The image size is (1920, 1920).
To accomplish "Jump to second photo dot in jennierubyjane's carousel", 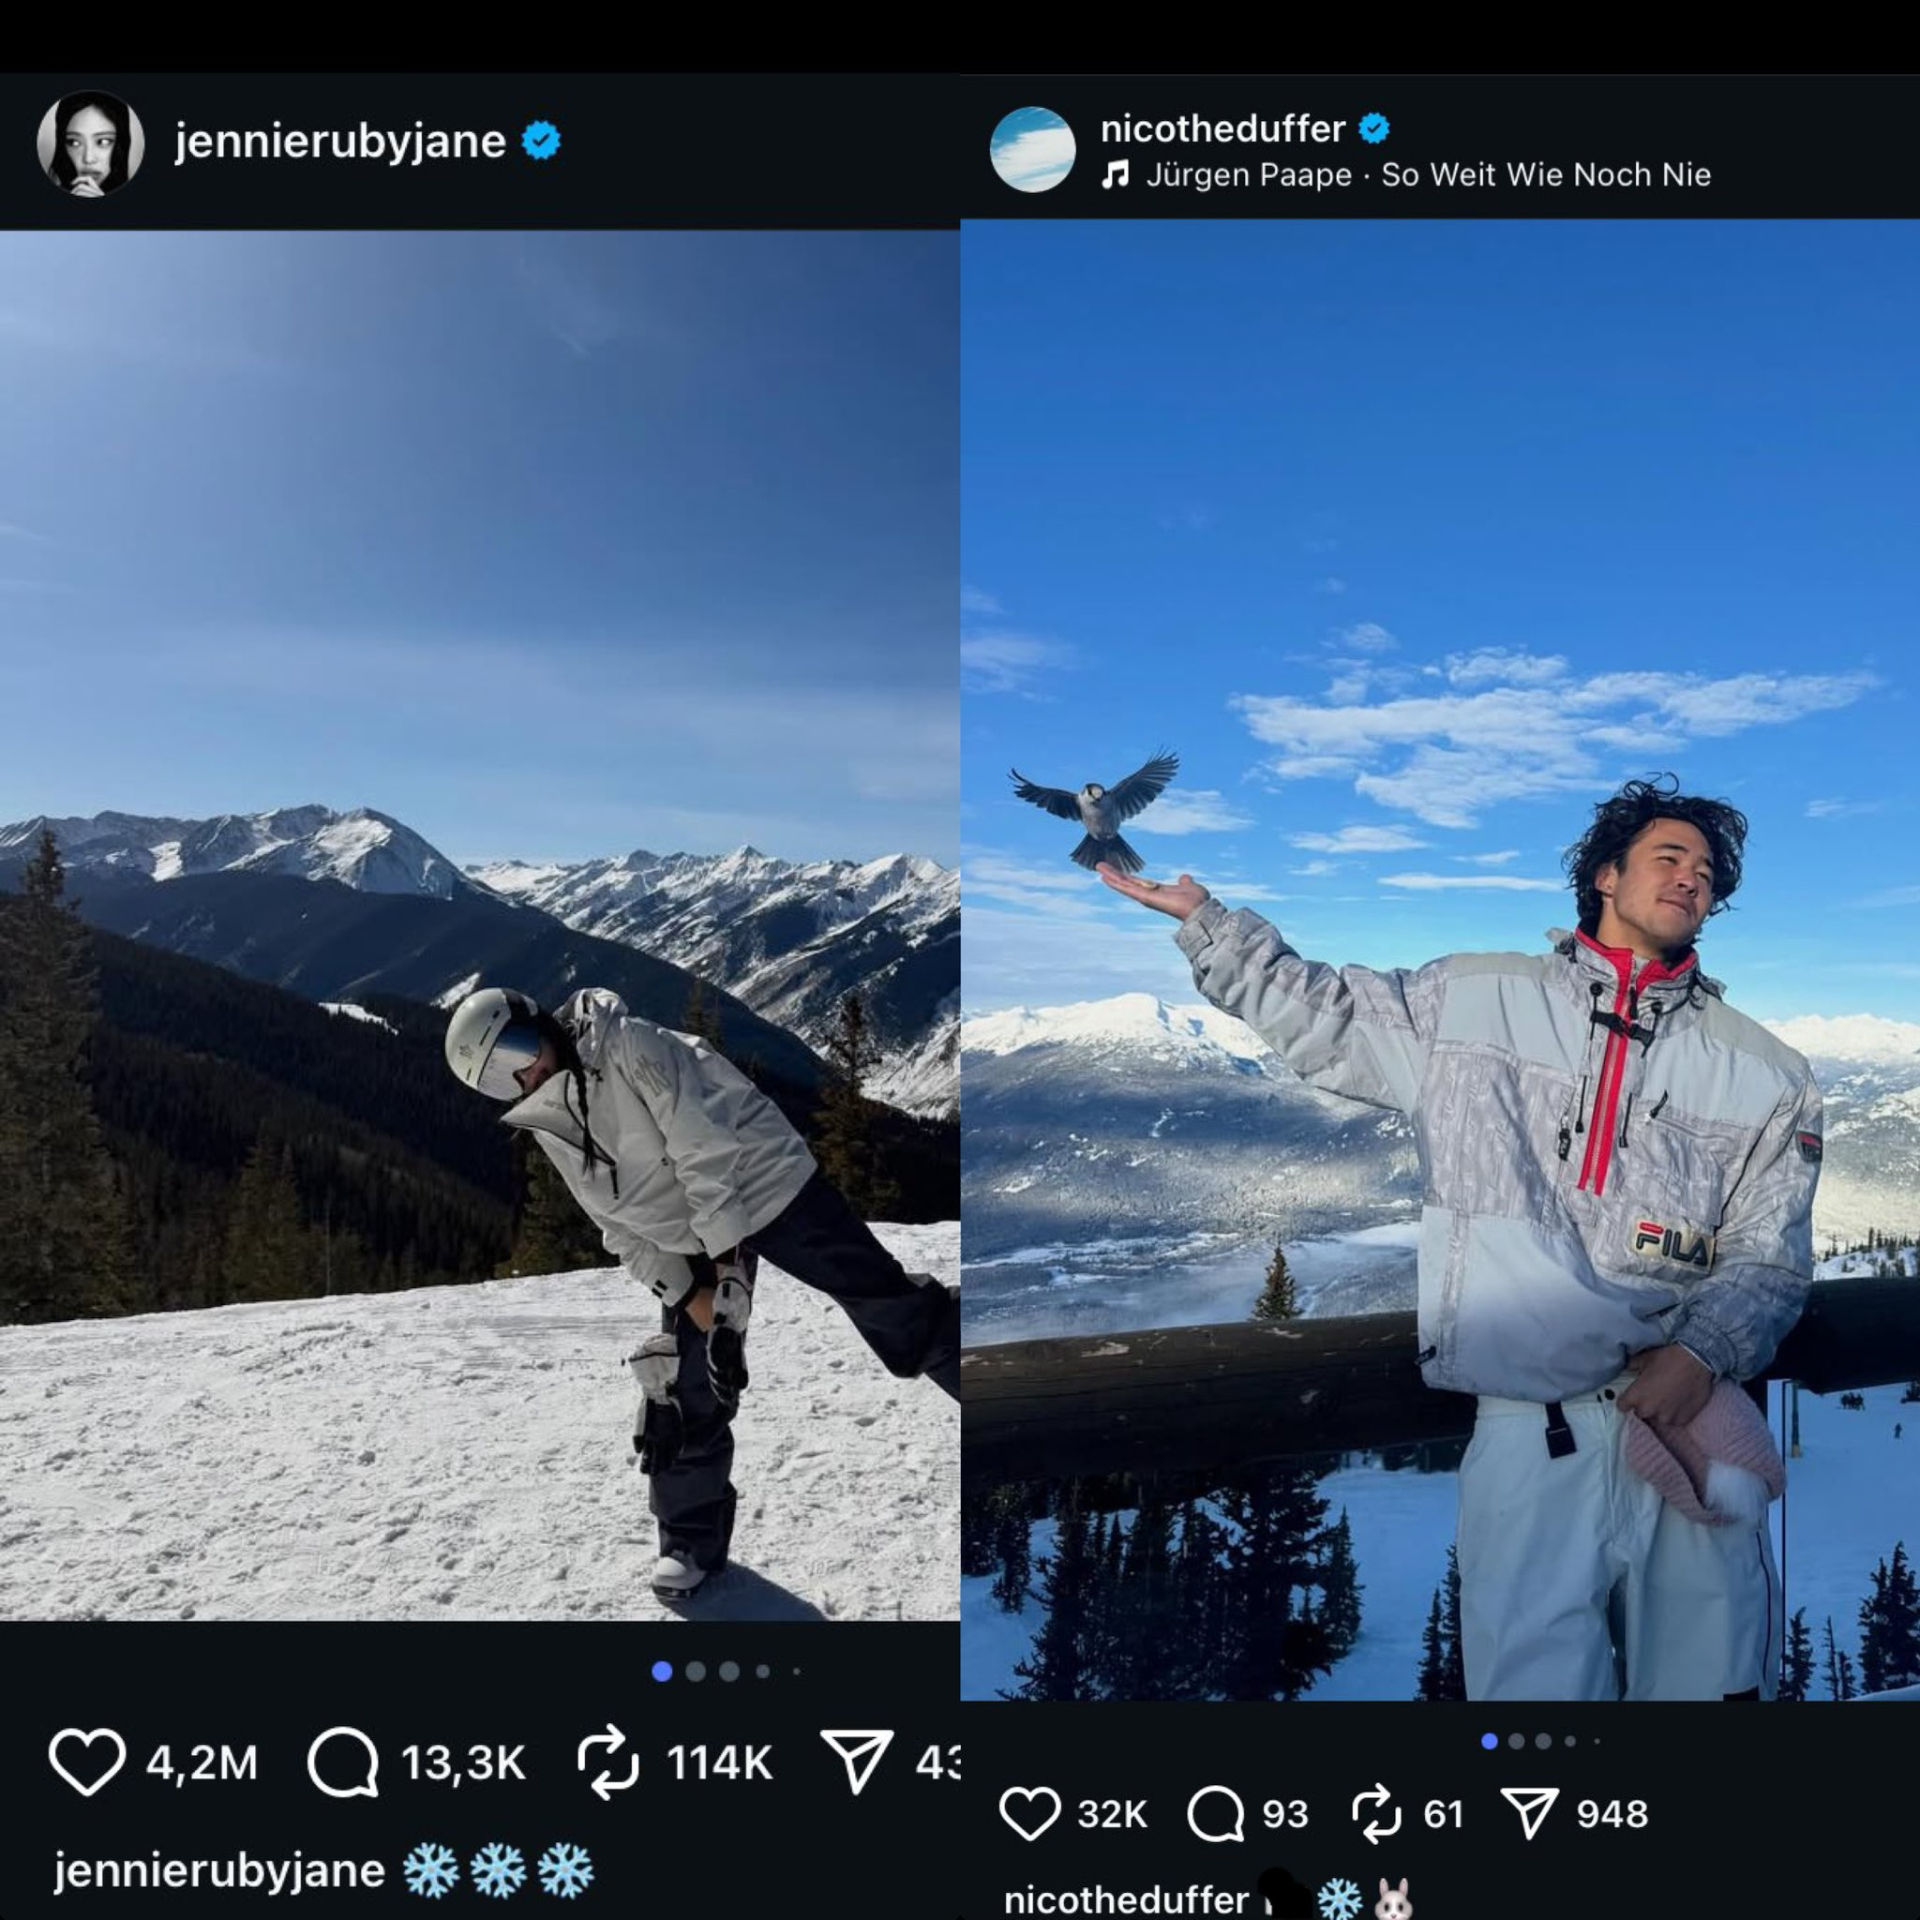I will (x=696, y=1671).
